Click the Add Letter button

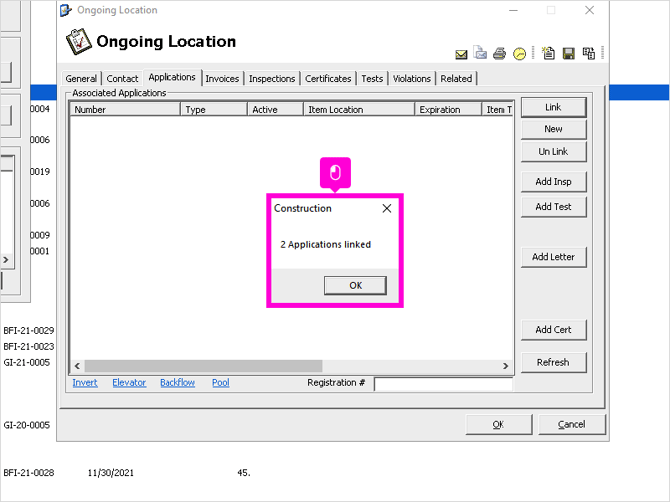click(553, 257)
